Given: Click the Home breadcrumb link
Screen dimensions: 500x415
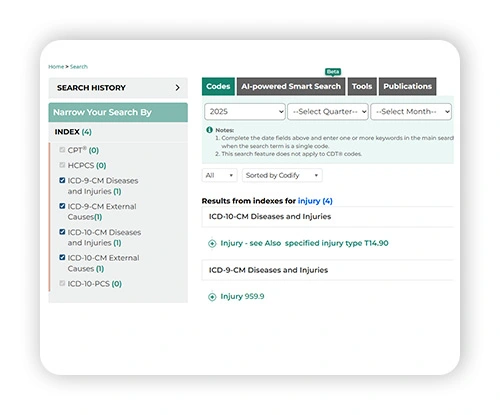Looking at the screenshot, I should [56, 67].
